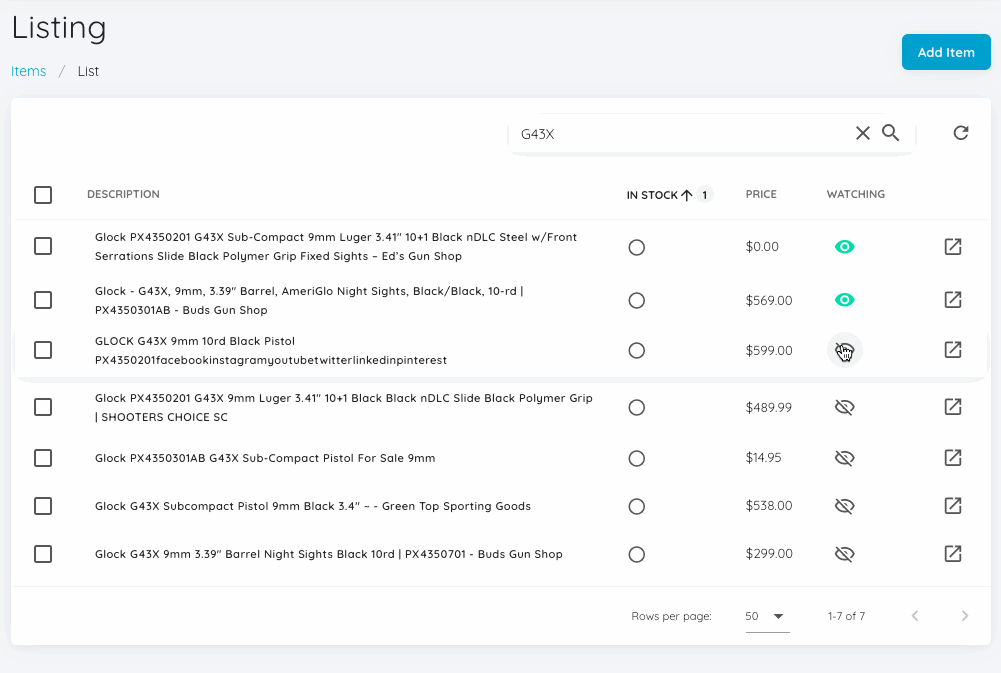
Task: Select the PX4350301AB Sub-Compact Pistol checkbox
Action: coord(43,458)
